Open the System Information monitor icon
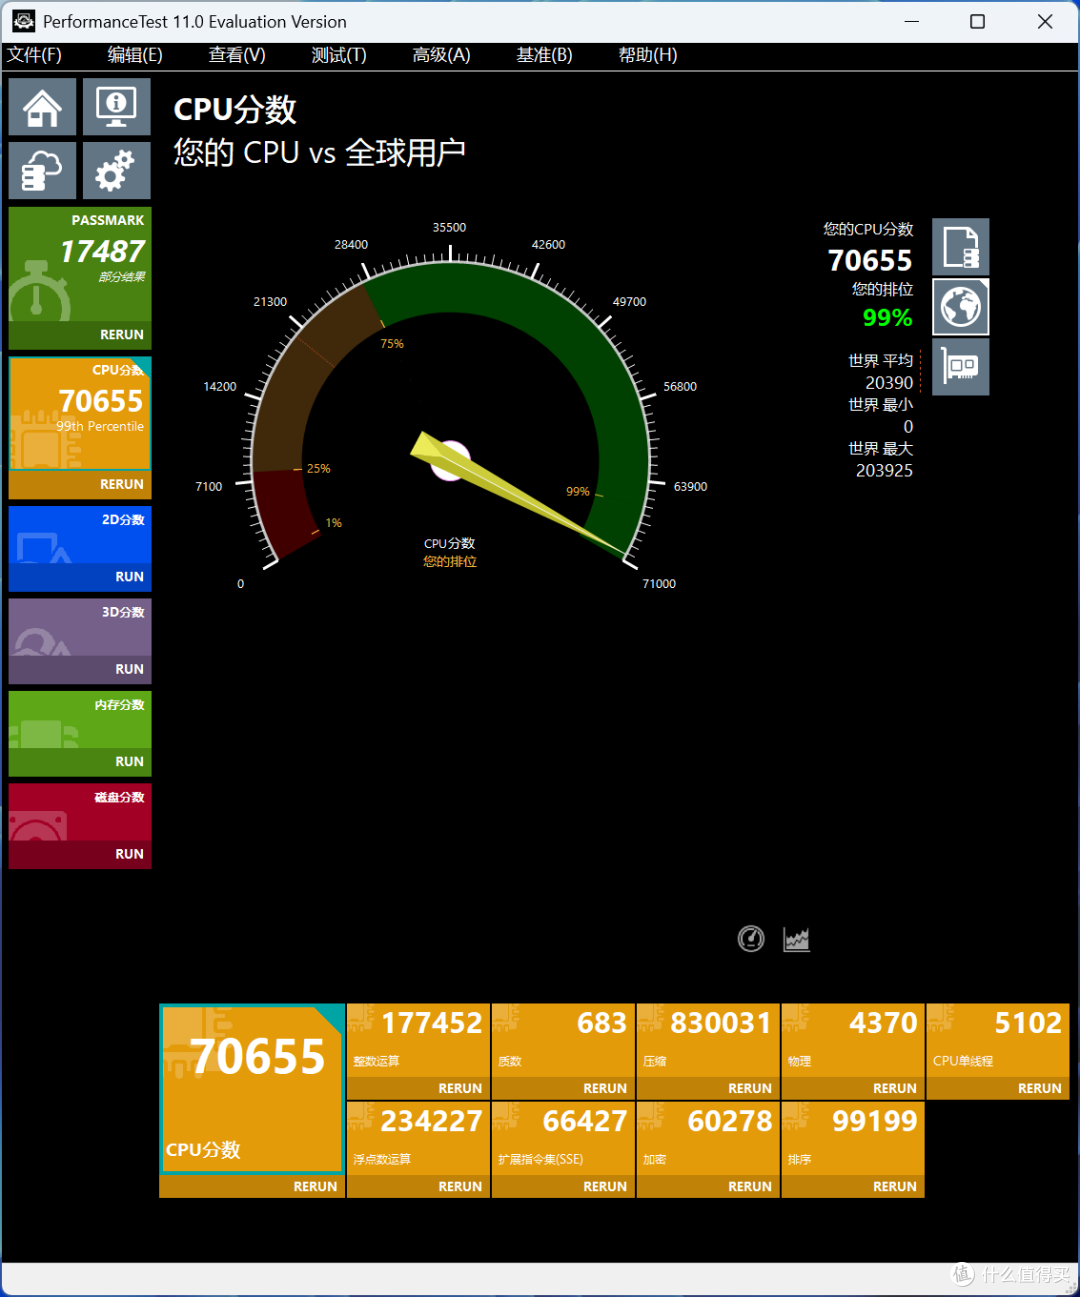The image size is (1080, 1297). click(117, 107)
